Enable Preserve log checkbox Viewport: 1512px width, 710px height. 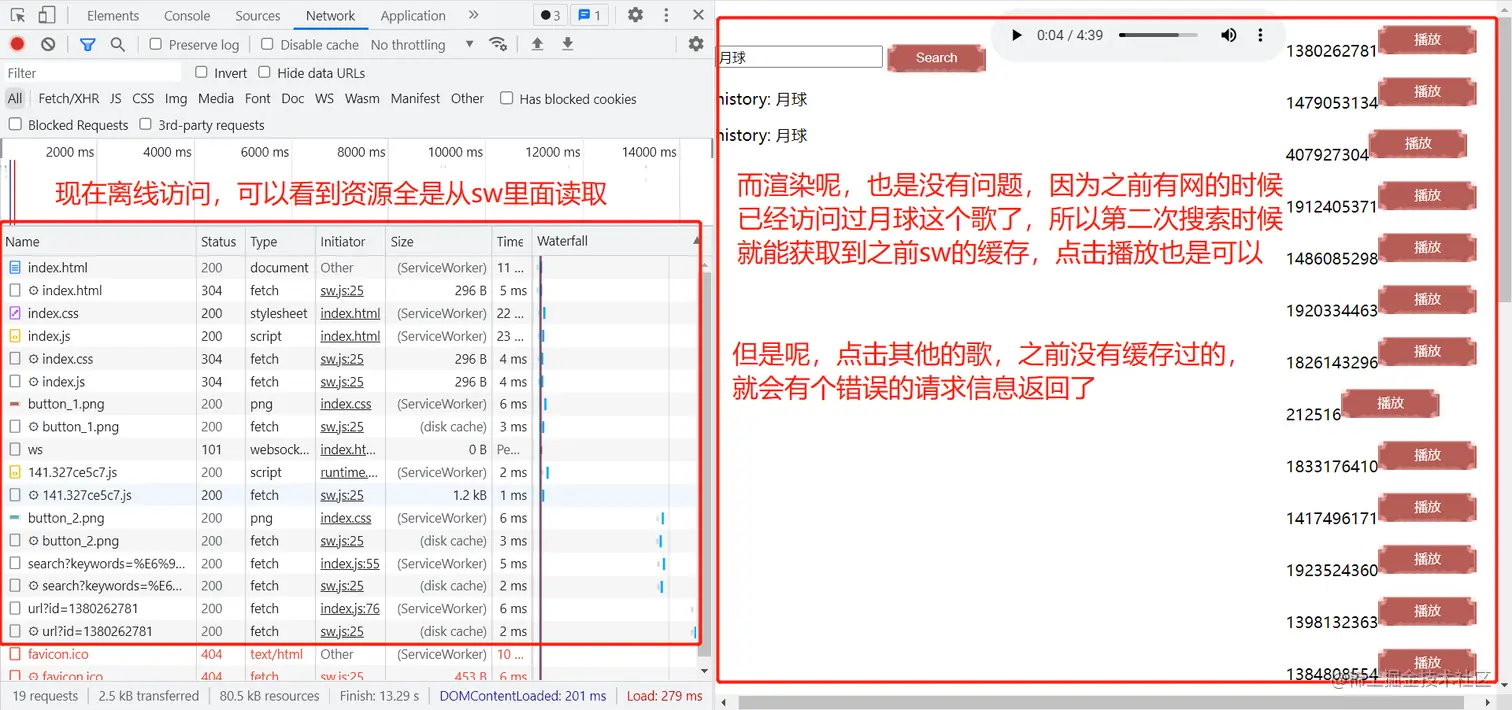point(156,44)
